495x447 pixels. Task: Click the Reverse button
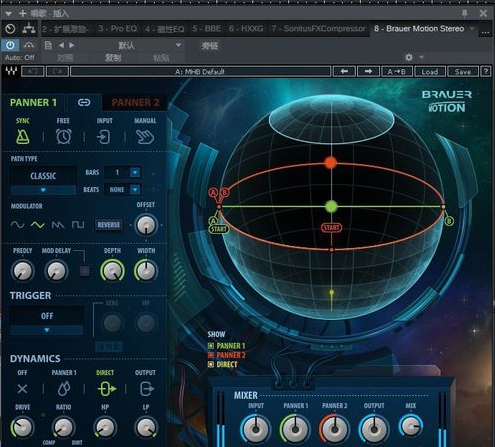(109, 225)
